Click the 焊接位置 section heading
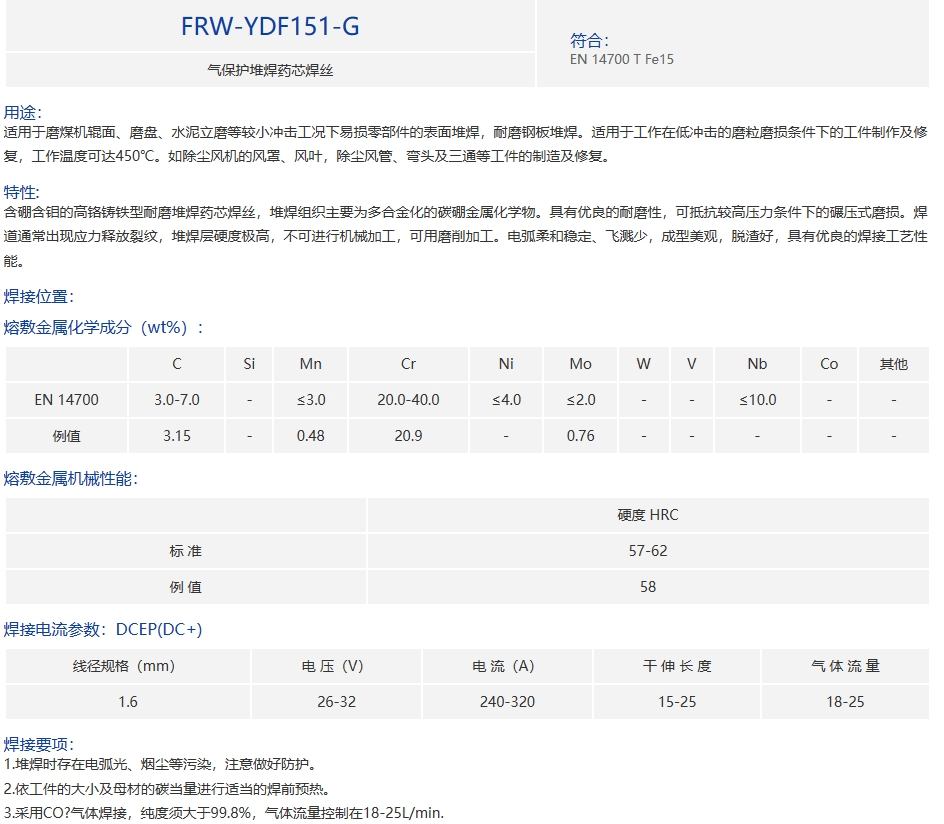Viewport: 944px width, 824px height. tap(39, 296)
